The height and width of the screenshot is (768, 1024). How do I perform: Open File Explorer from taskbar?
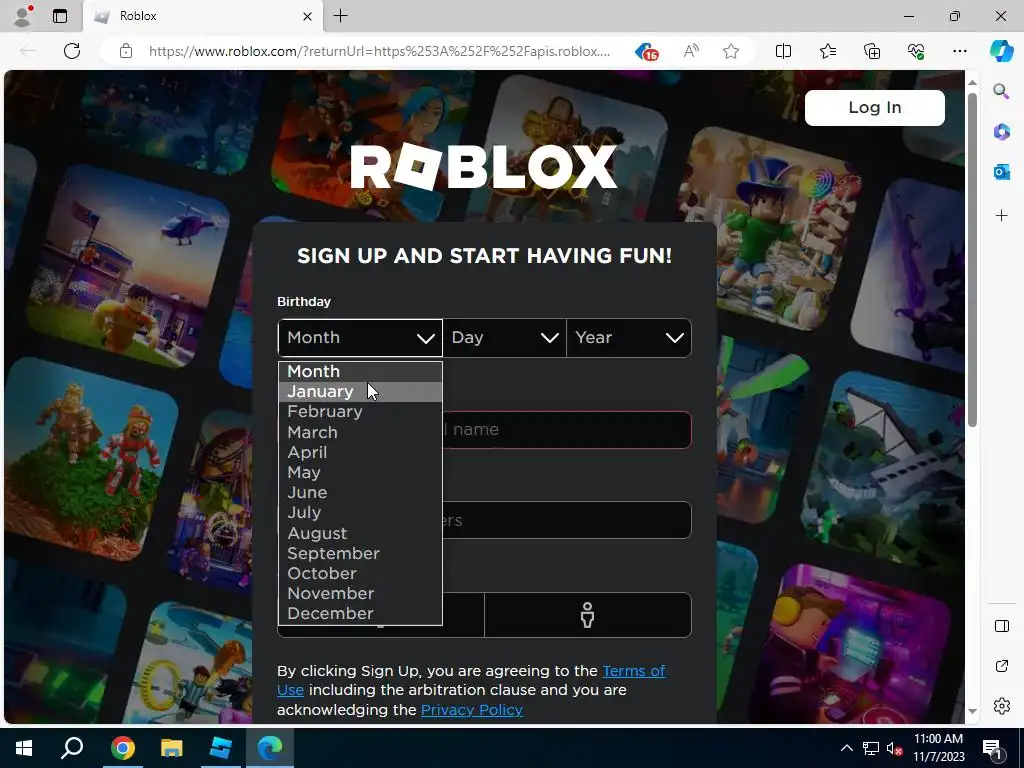click(x=171, y=748)
